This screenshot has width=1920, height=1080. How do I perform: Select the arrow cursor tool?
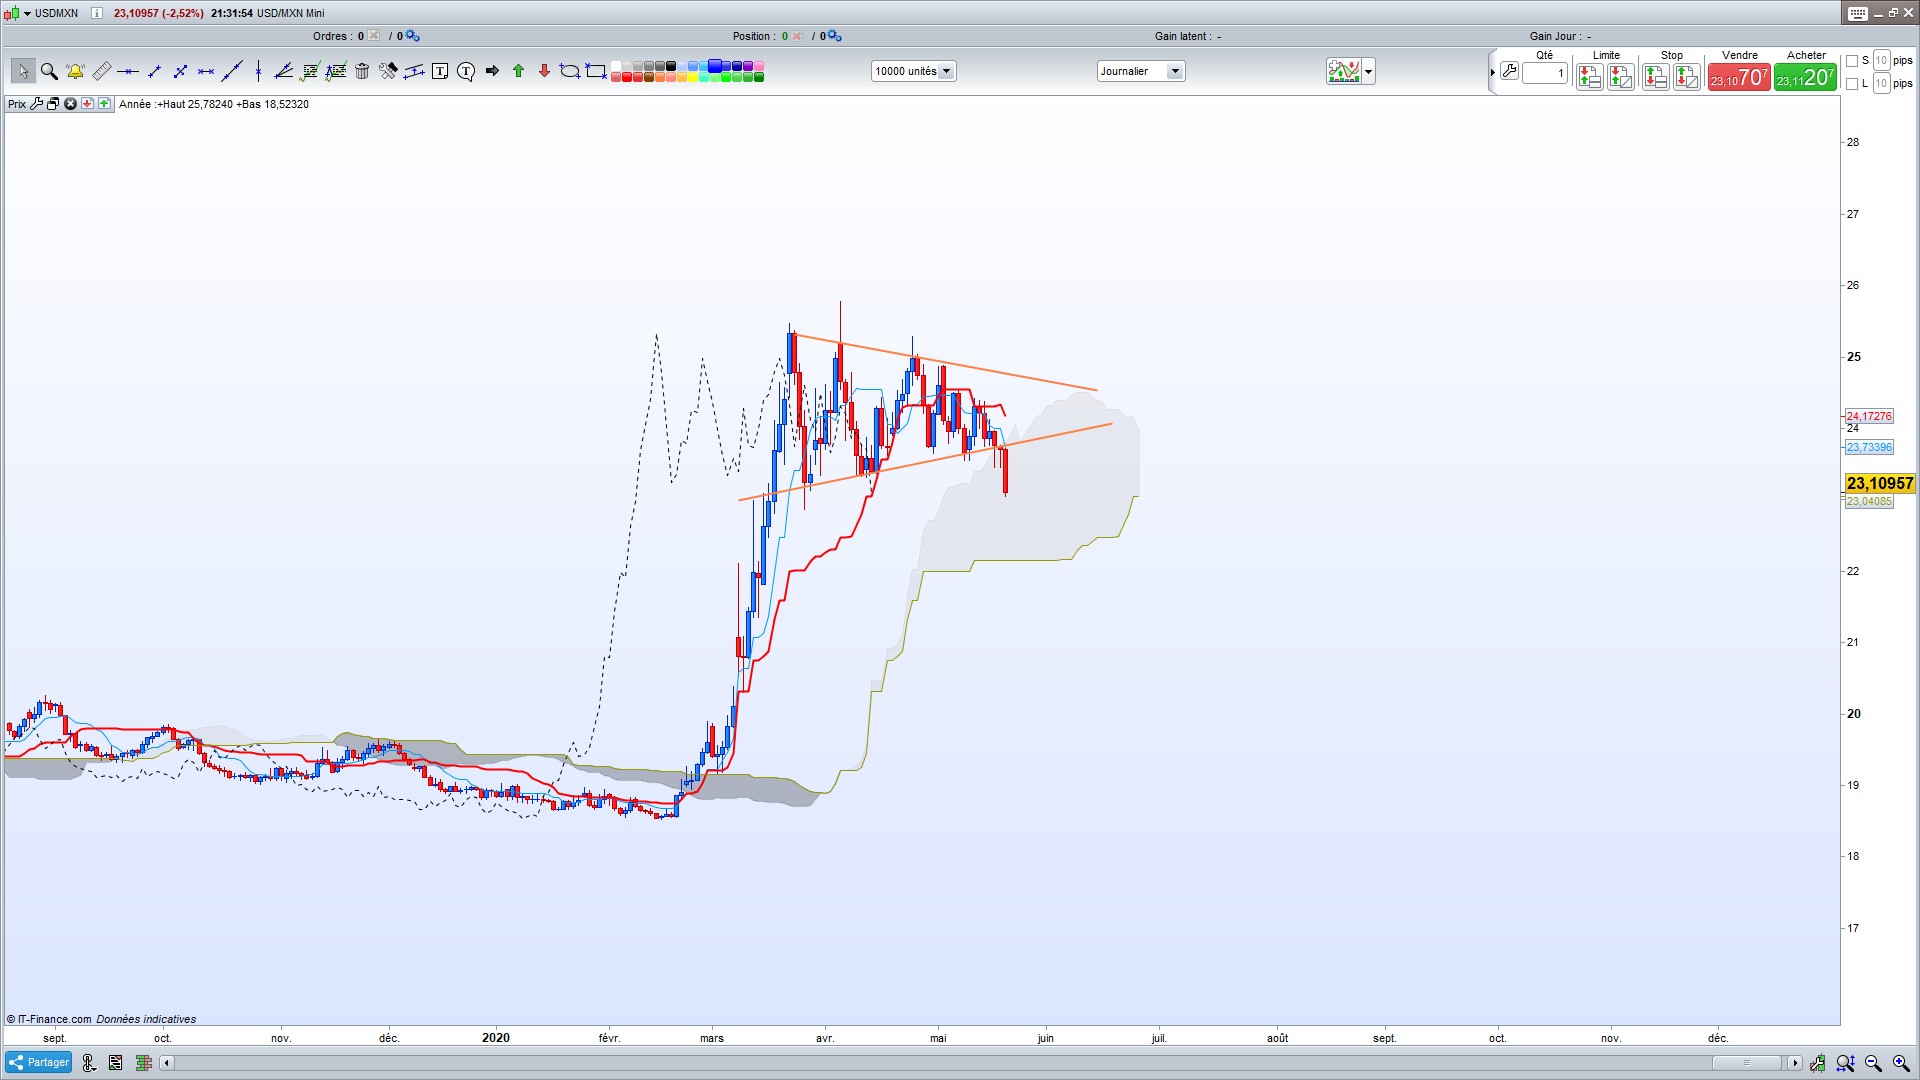(23, 71)
